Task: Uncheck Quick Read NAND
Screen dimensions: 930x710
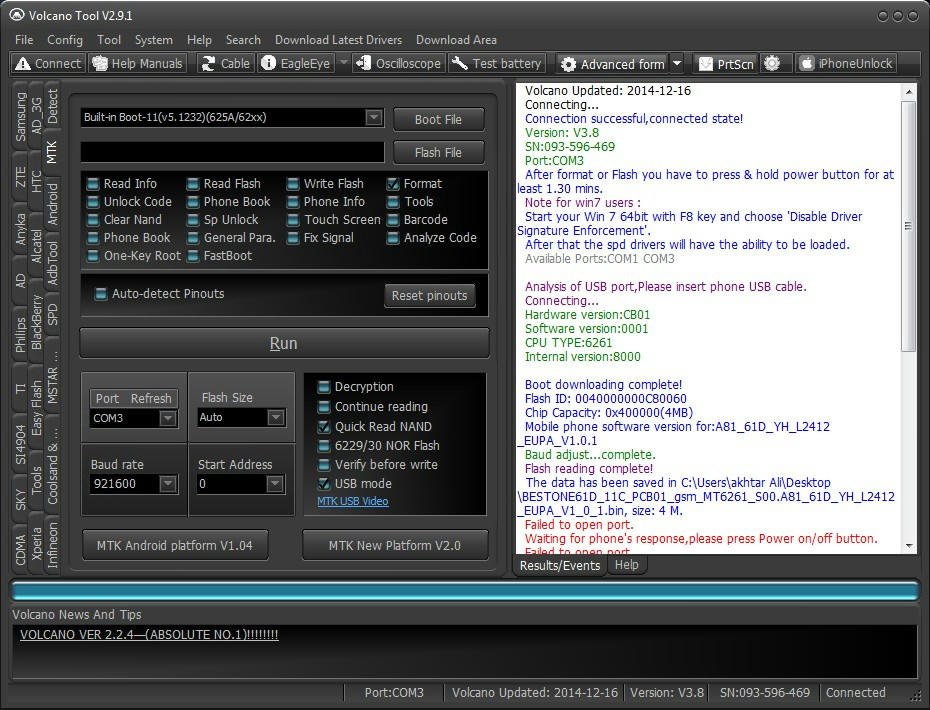Action: 324,426
